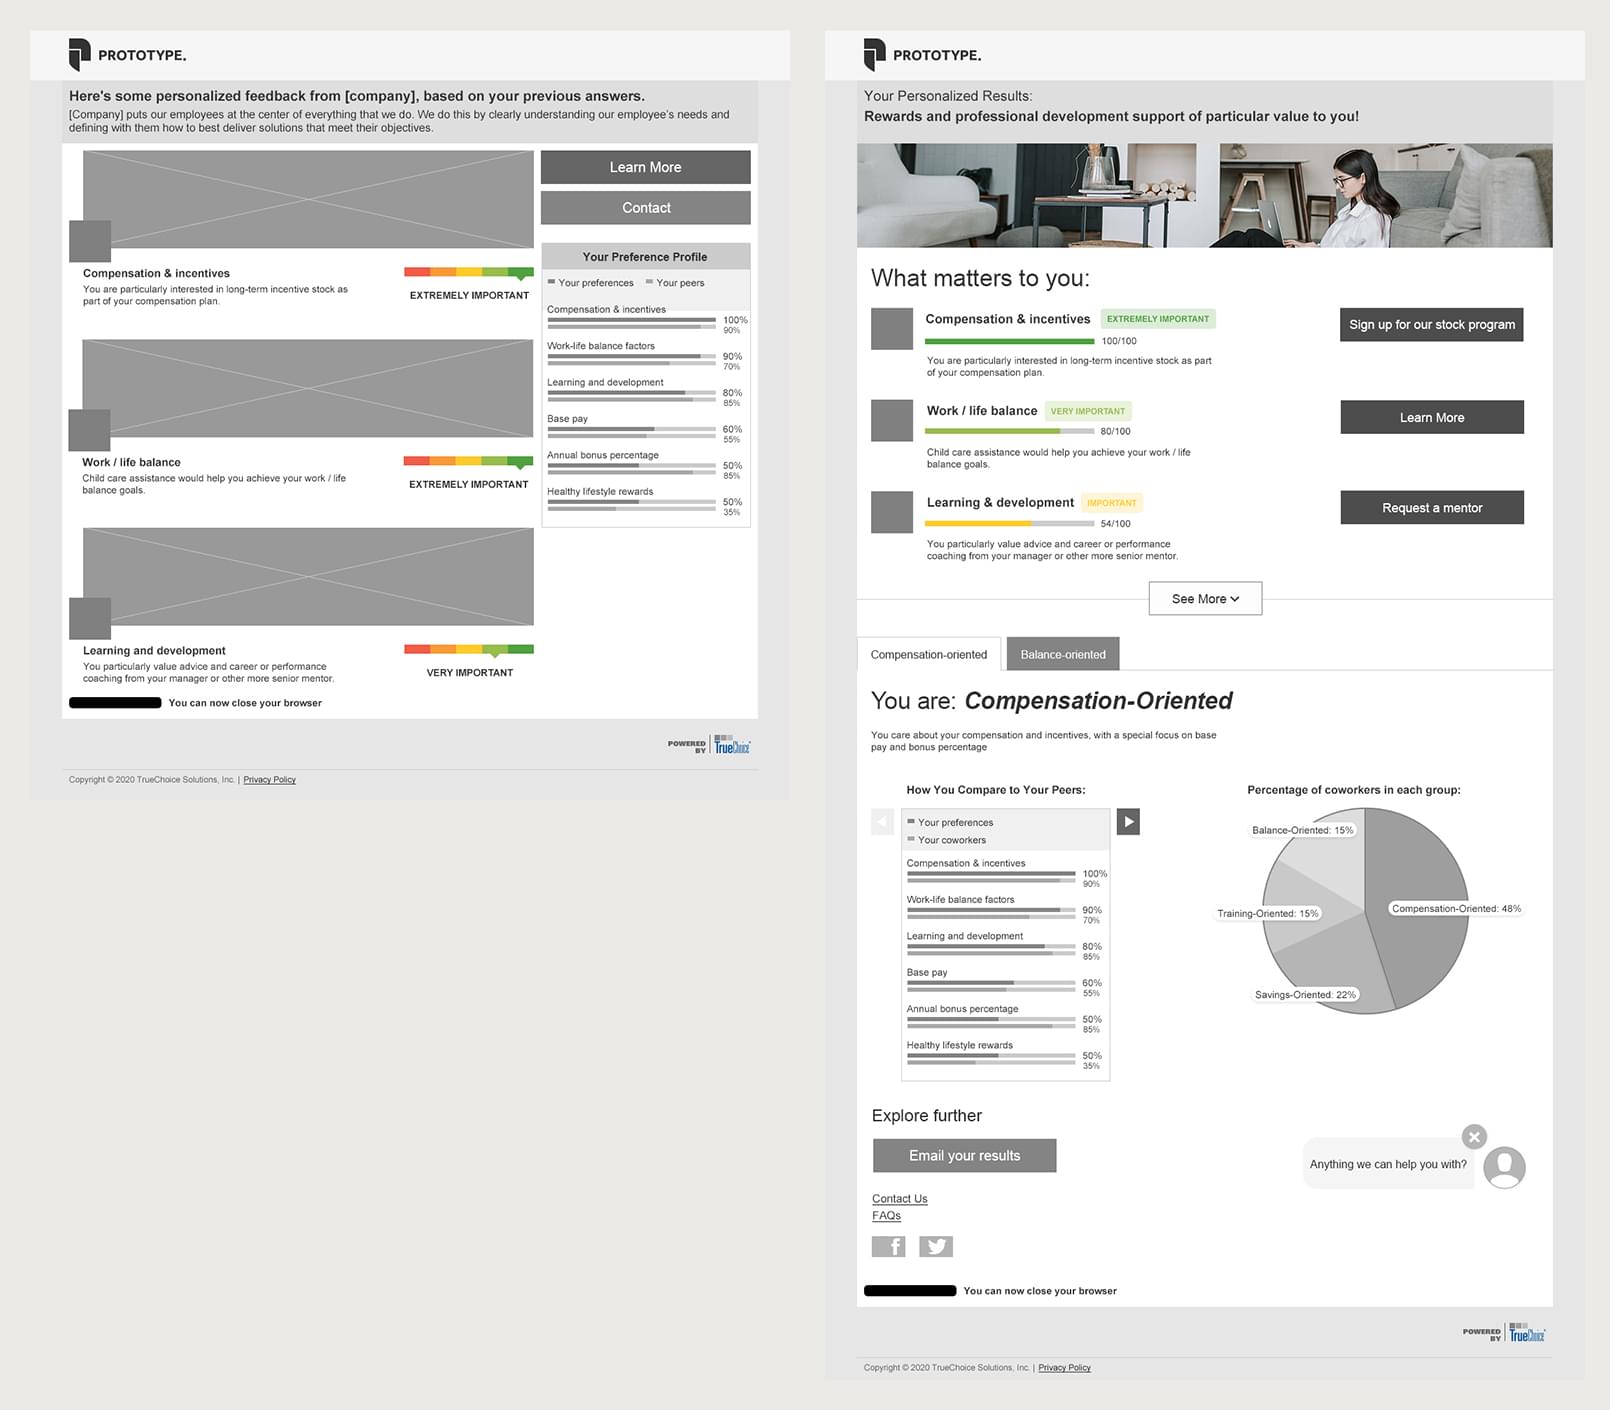Click small square icon above Learning and development left
This screenshot has width=1610, height=1410.
(x=90, y=618)
